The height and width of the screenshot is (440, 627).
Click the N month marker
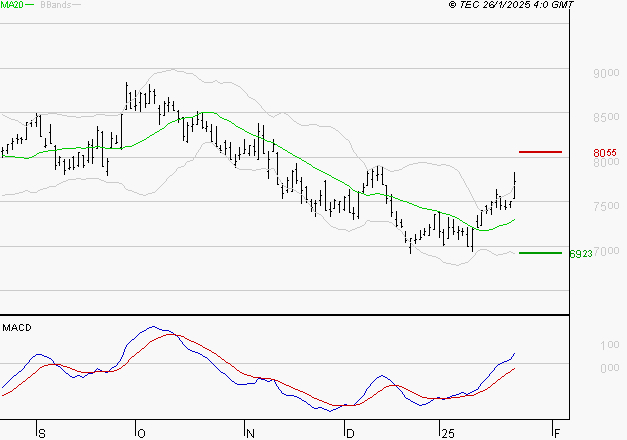[250, 434]
